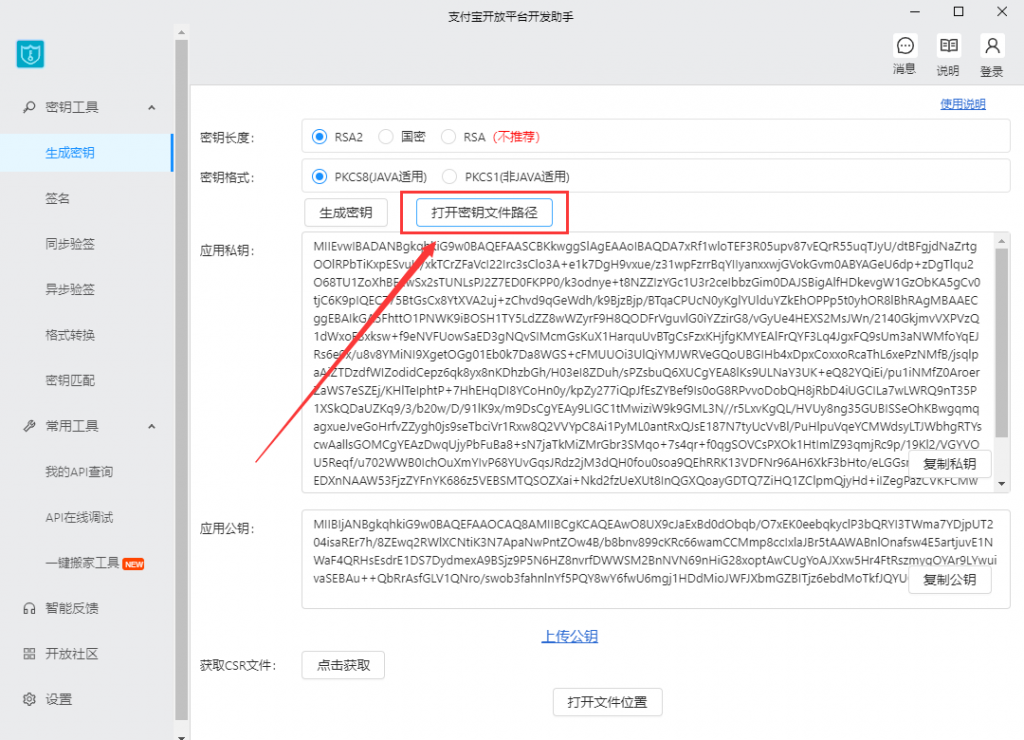This screenshot has height=740, width=1024.
Task: Click the 登录 user icon
Action: pos(992,46)
